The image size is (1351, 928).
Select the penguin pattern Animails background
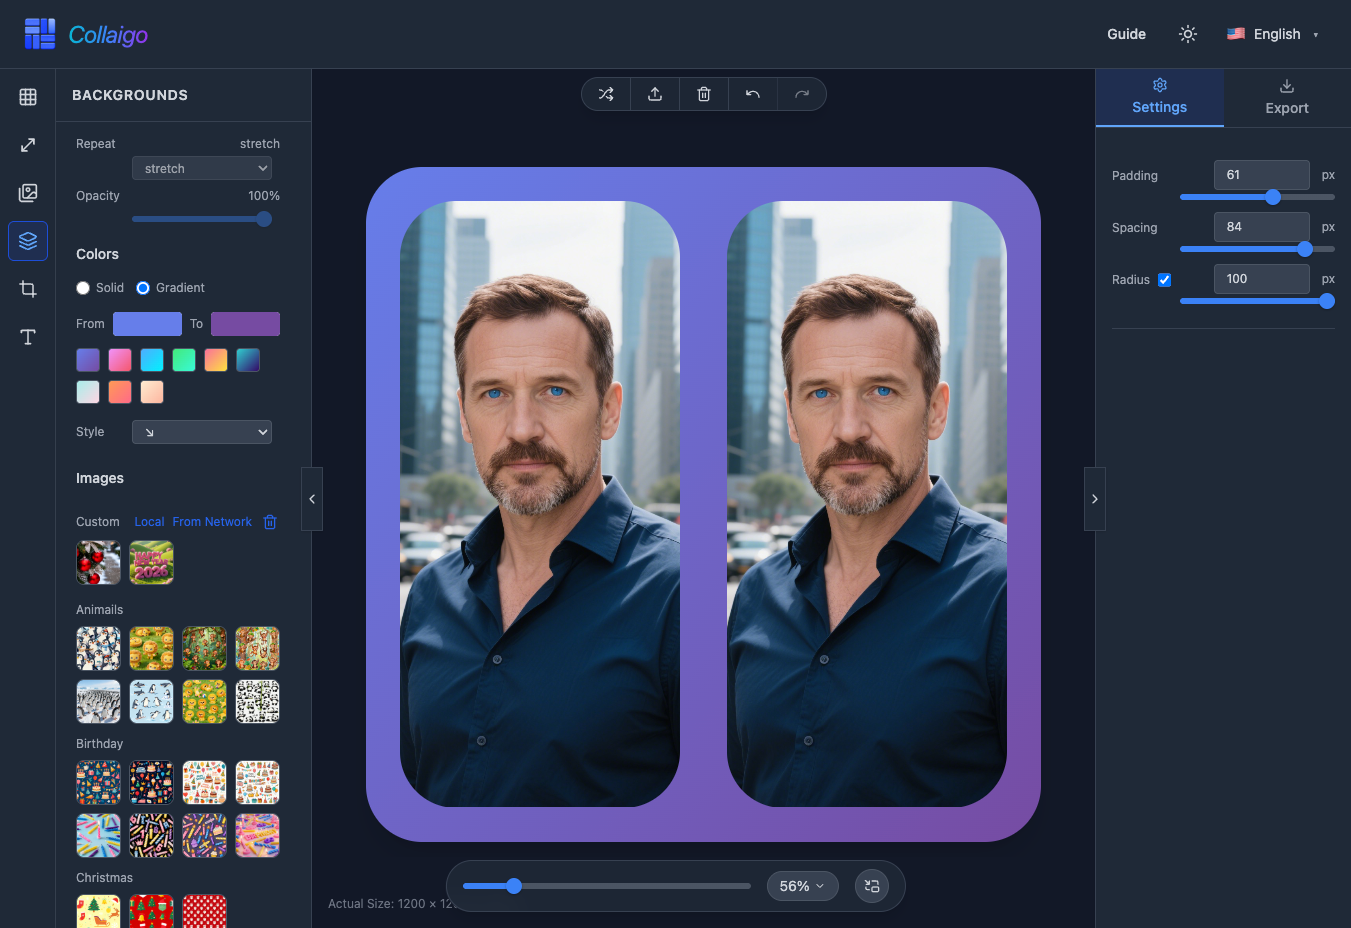coord(98,648)
